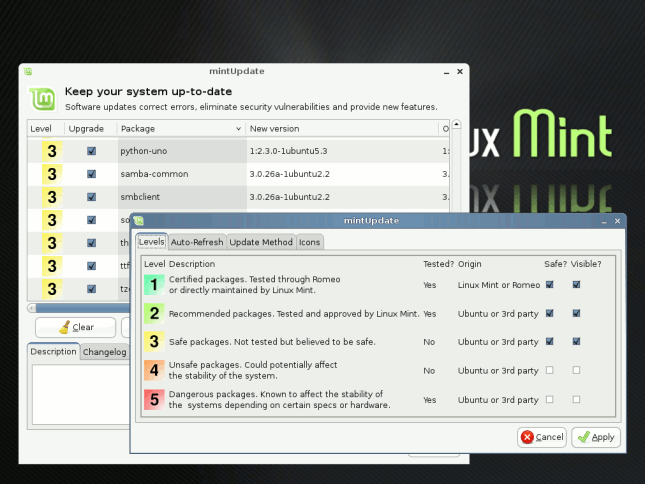Screen dimensions: 645x484
Task: Select the smbclient package name
Action: (x=140, y=197)
